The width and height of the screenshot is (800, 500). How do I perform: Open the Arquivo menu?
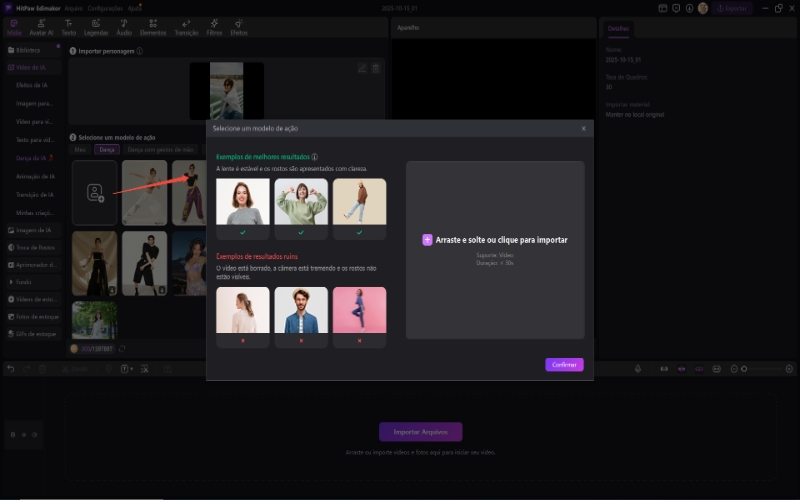[73, 8]
